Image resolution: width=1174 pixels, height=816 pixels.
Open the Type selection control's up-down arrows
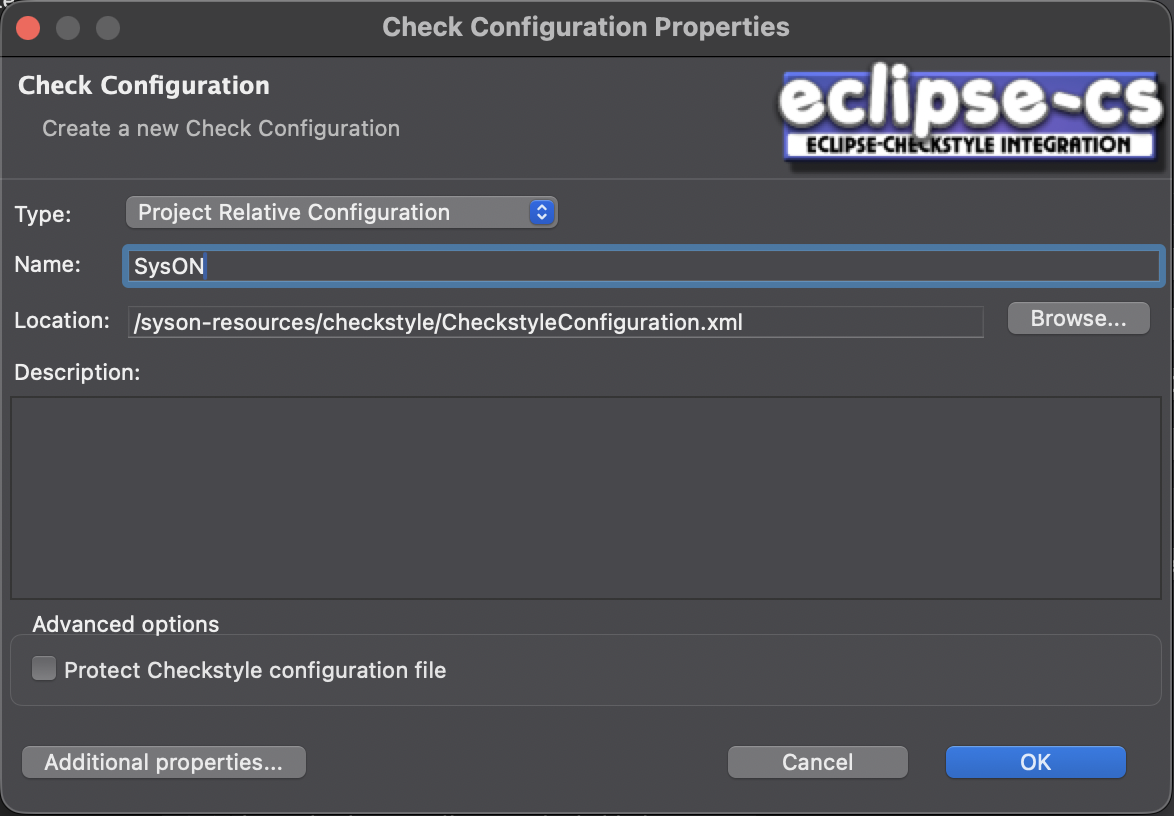[541, 212]
